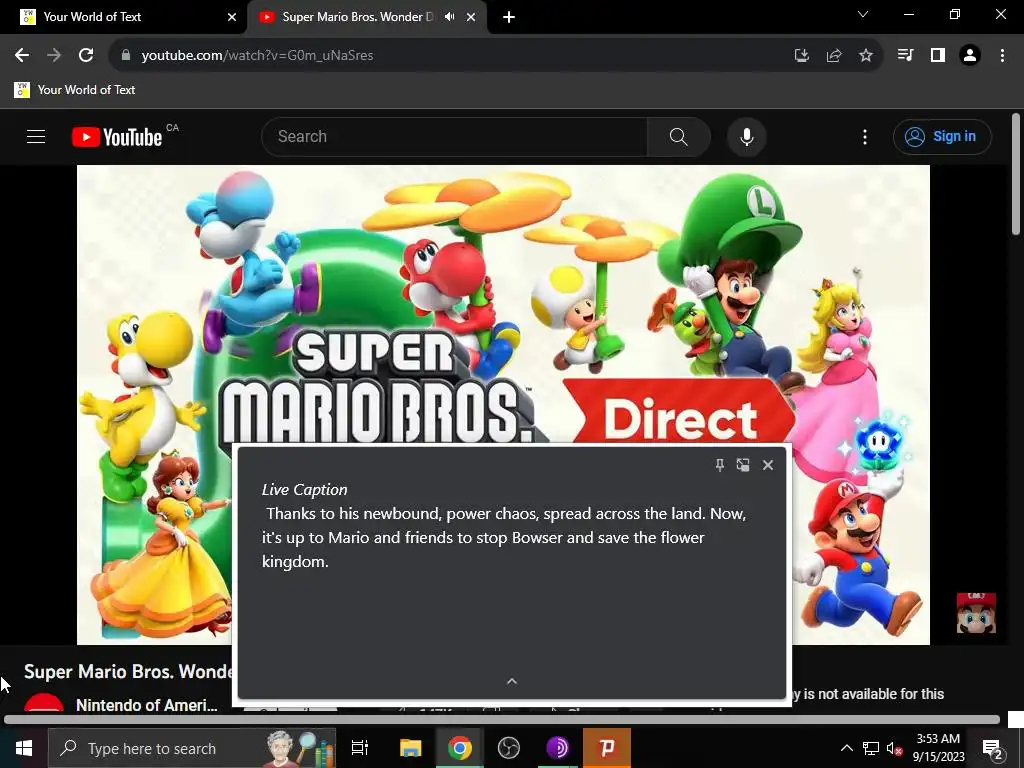Image resolution: width=1024 pixels, height=768 pixels.
Task: Open Tor Browser taskbar icon
Action: [x=558, y=748]
